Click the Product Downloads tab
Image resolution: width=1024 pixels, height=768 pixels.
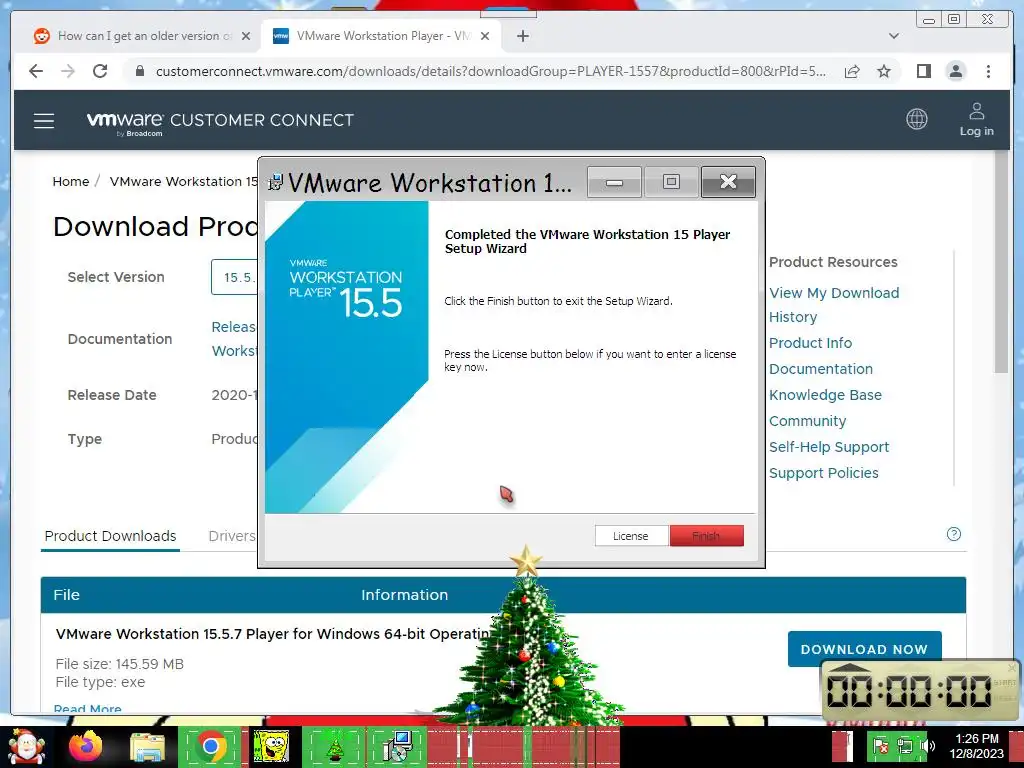[x=110, y=536]
